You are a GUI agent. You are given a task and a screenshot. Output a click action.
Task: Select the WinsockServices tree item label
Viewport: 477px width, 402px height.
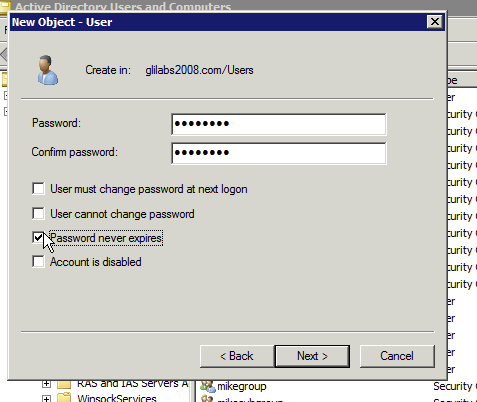pyautogui.click(x=117, y=398)
